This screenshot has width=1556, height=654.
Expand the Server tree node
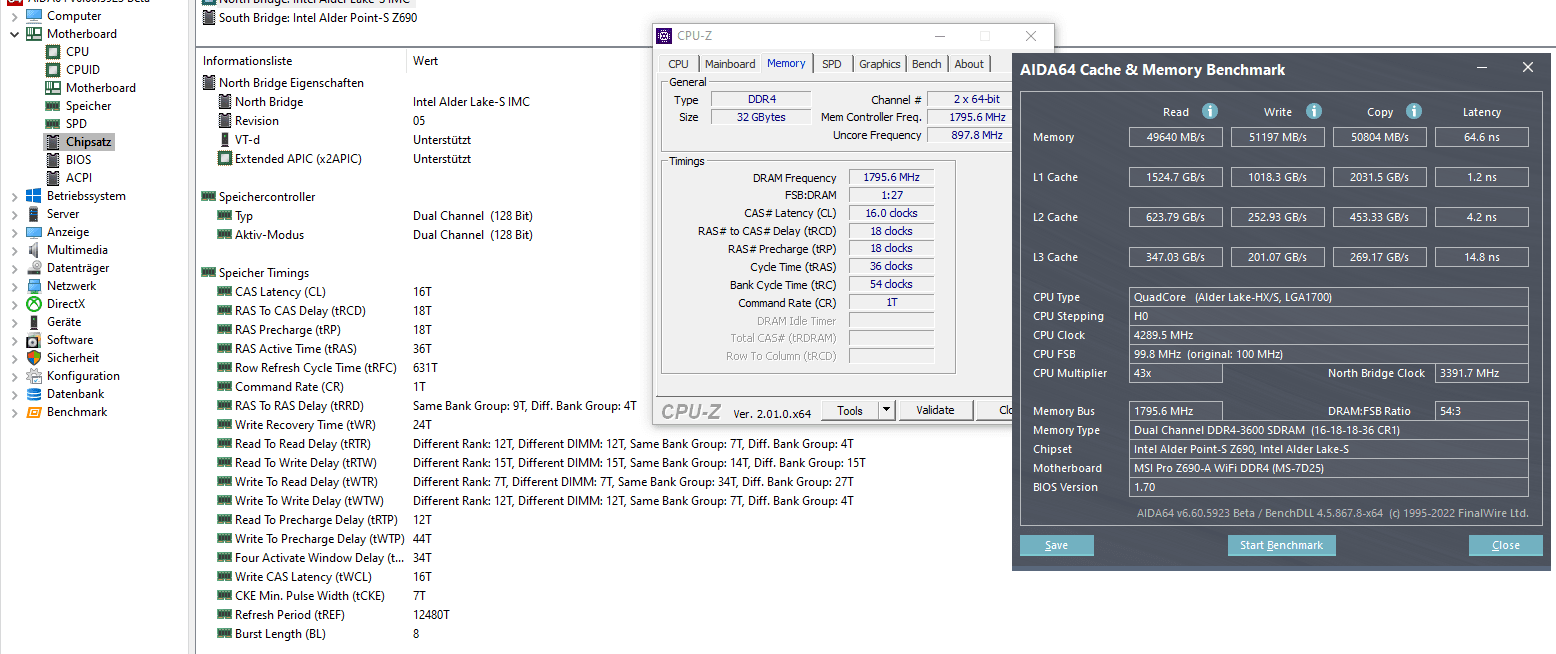pos(14,214)
